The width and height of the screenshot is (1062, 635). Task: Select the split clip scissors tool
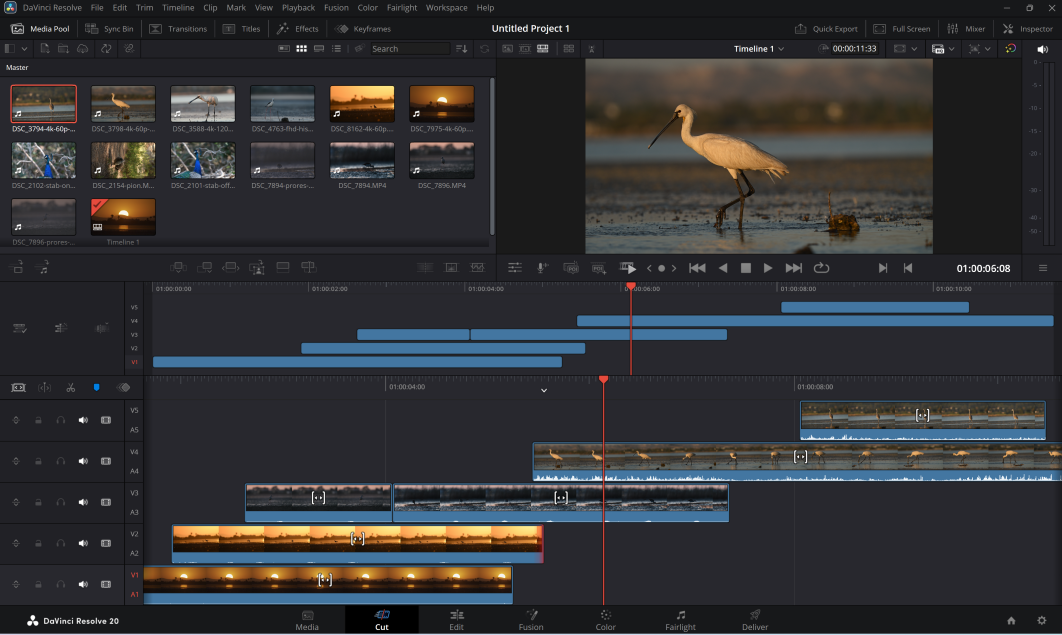(x=70, y=387)
